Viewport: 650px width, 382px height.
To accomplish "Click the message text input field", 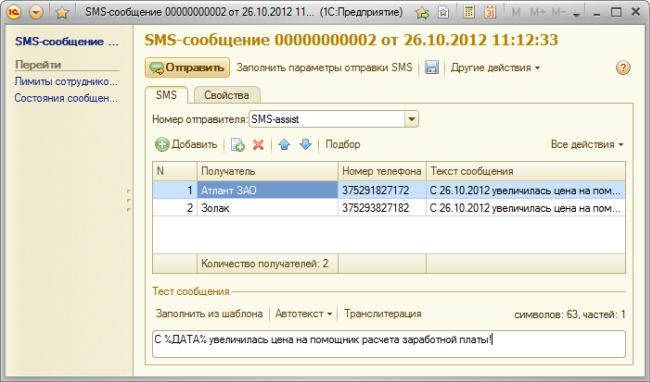I will (389, 344).
